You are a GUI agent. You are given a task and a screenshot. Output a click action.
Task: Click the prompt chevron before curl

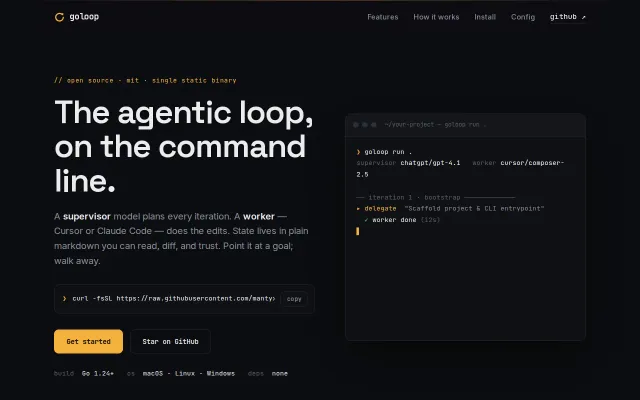click(x=64, y=299)
